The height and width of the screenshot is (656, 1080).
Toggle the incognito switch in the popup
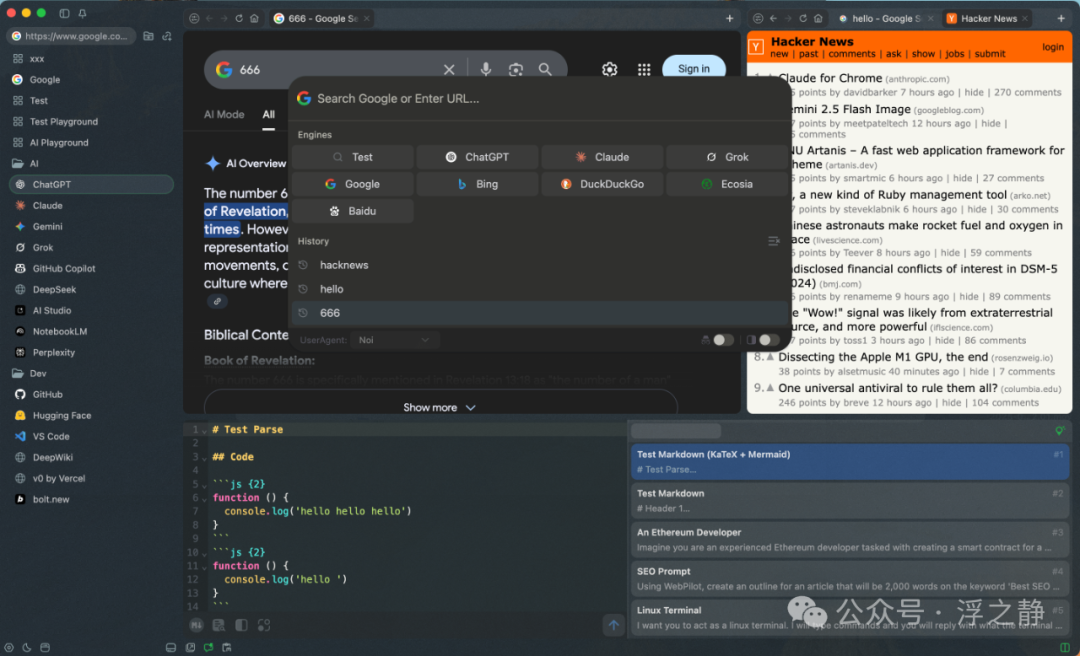tap(723, 340)
